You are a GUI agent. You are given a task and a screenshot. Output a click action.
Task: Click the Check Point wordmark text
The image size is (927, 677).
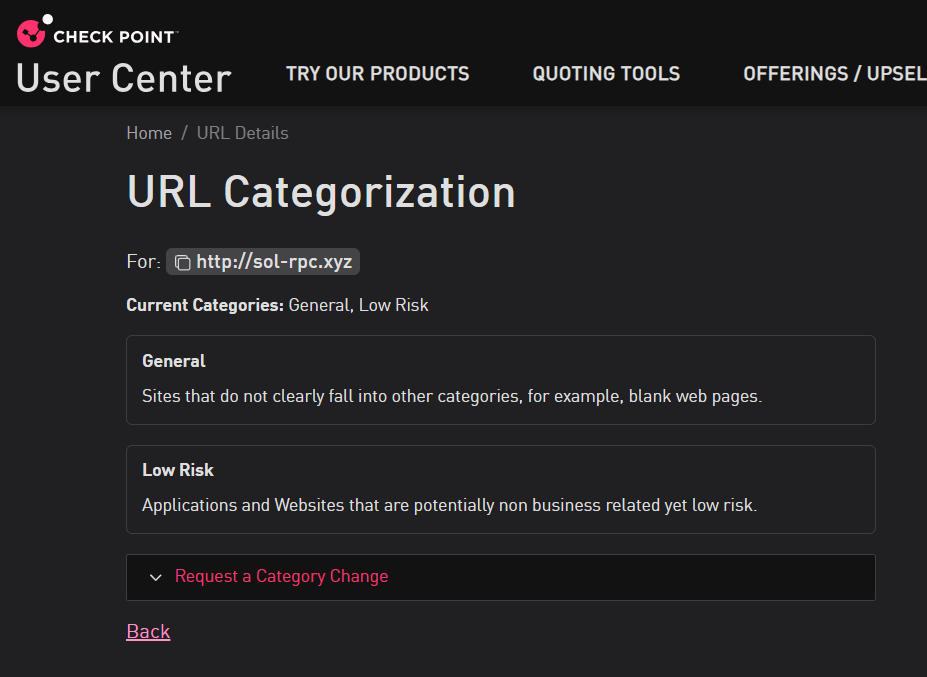pos(114,37)
